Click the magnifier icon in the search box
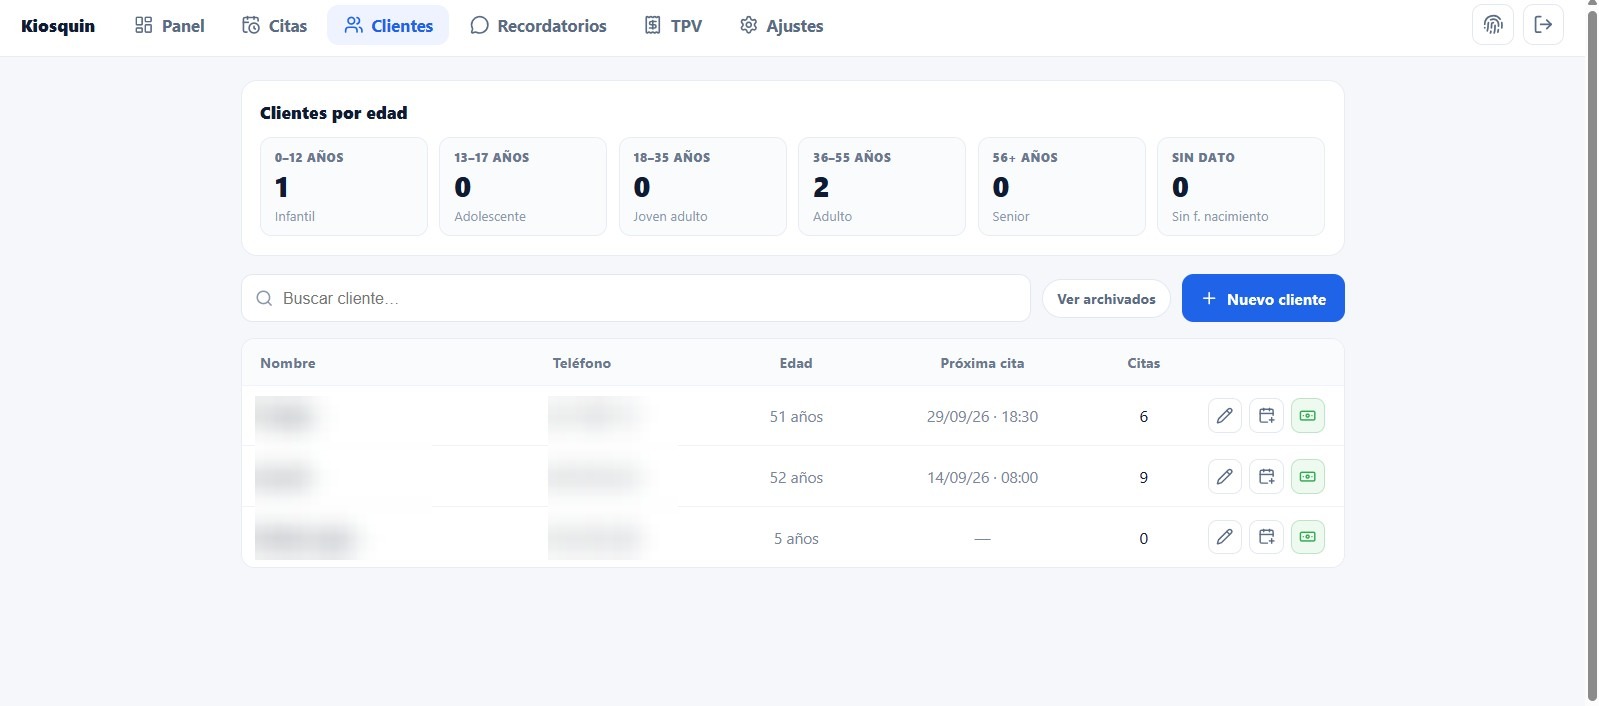1599x706 pixels. (264, 298)
